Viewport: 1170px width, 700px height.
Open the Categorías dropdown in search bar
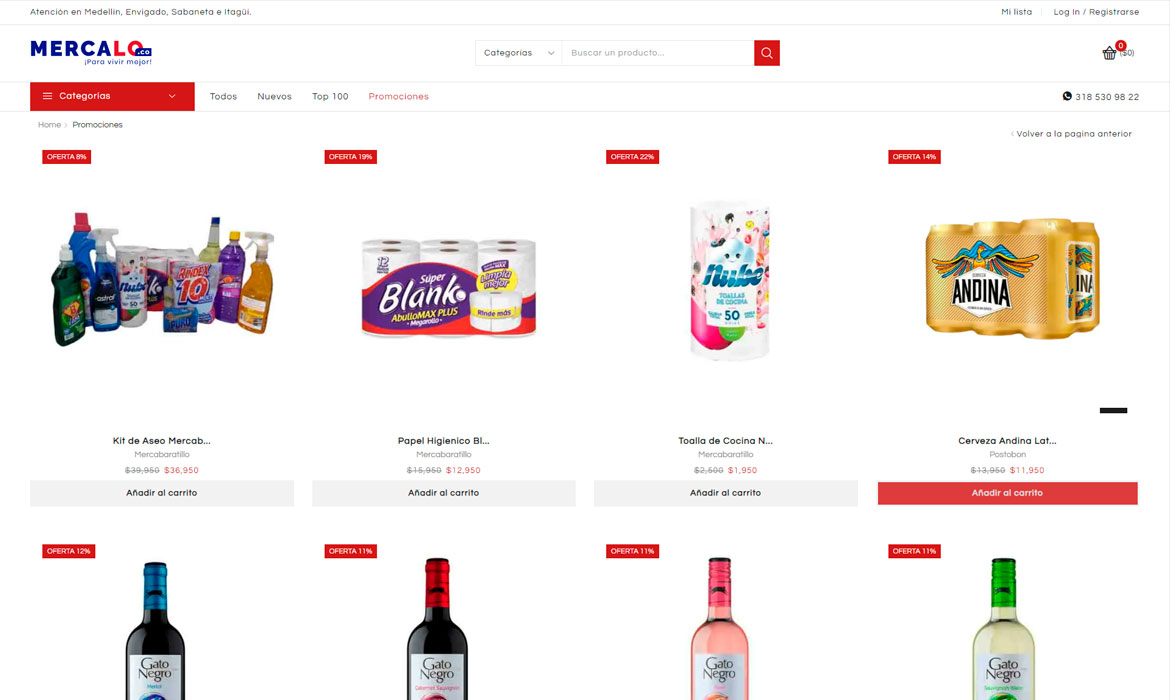click(519, 53)
